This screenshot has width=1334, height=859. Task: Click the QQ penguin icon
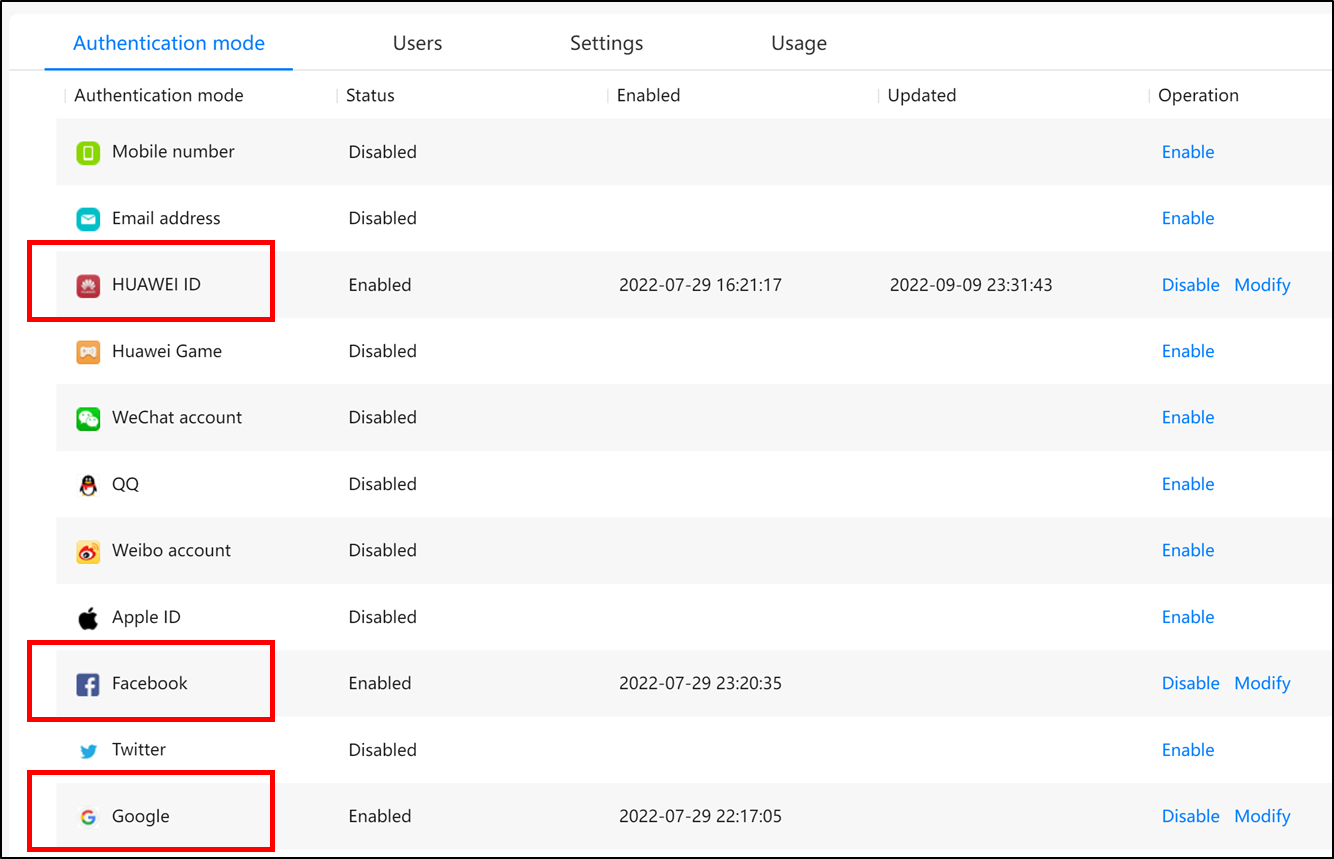(88, 485)
